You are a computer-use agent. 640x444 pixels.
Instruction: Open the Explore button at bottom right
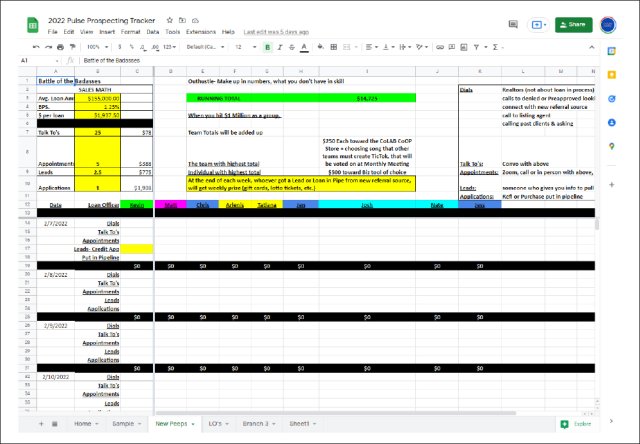[x=576, y=424]
